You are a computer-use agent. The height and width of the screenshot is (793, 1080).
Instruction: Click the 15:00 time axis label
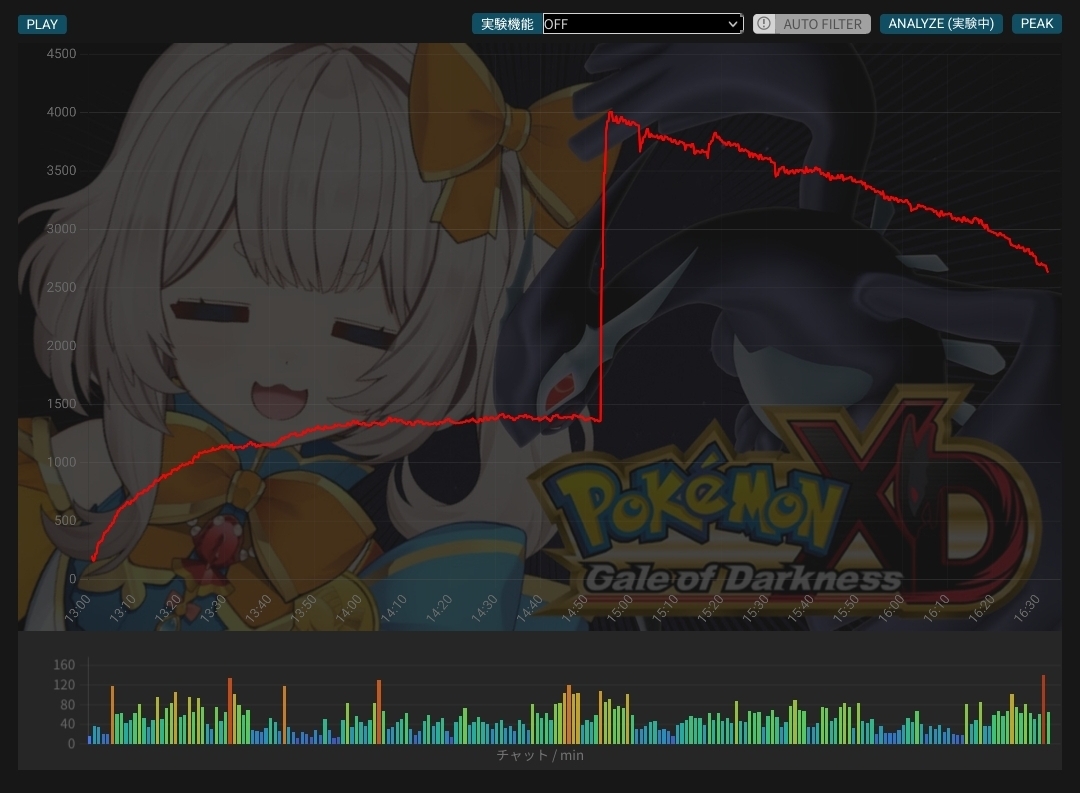620,609
